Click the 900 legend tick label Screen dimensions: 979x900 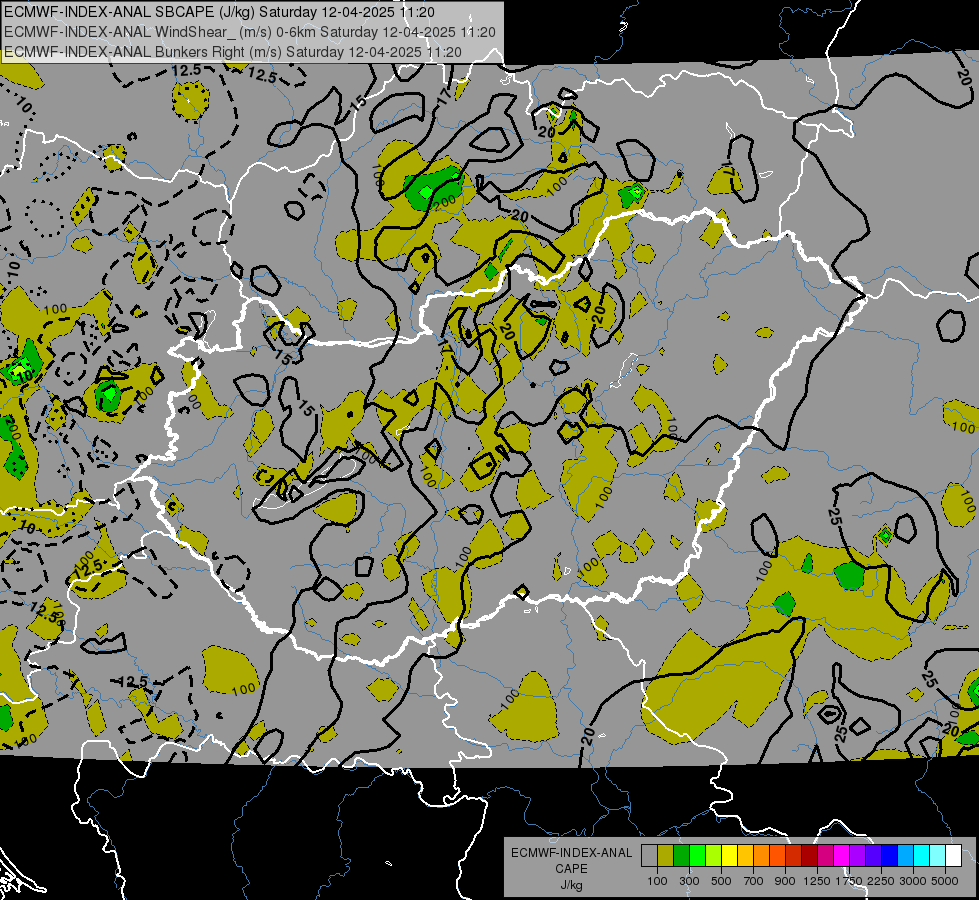point(785,881)
